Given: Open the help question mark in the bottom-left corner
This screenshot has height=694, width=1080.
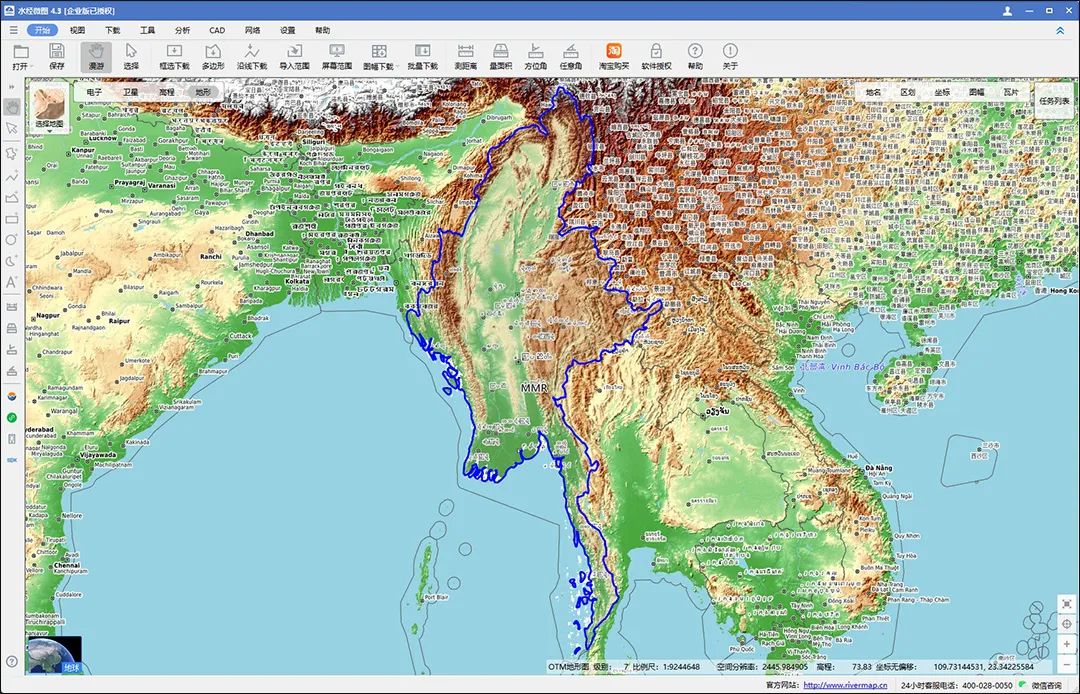Looking at the screenshot, I should tap(12, 662).
